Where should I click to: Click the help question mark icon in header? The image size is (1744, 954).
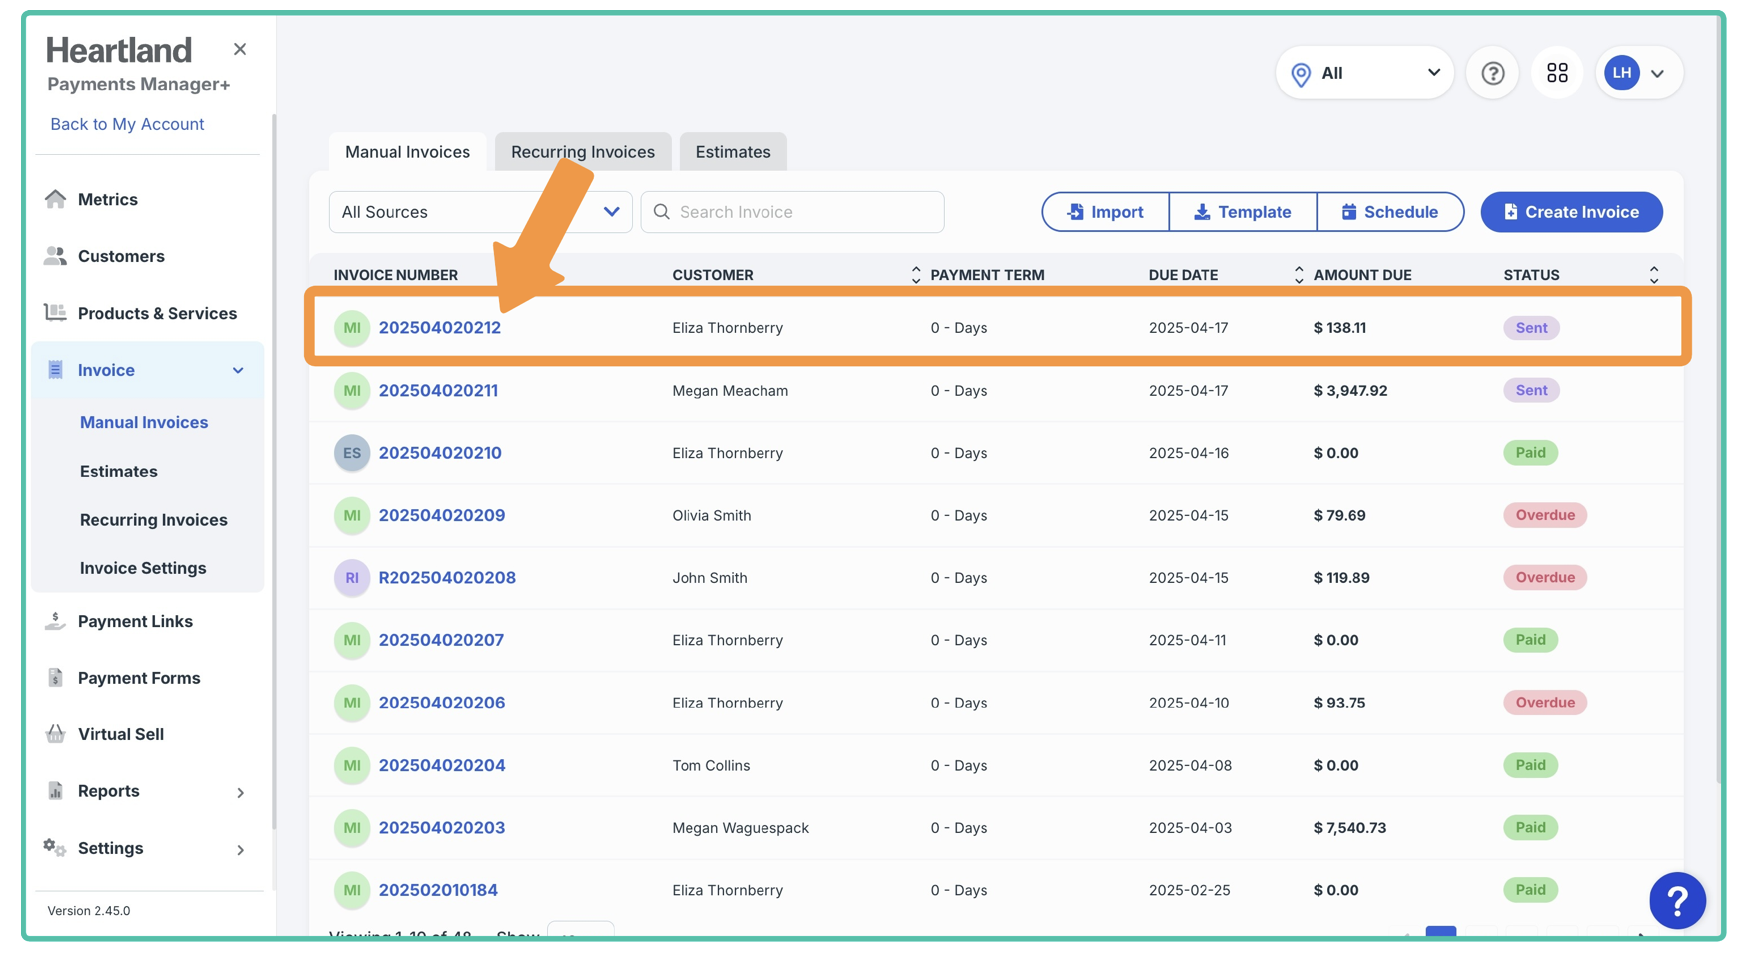pos(1492,73)
